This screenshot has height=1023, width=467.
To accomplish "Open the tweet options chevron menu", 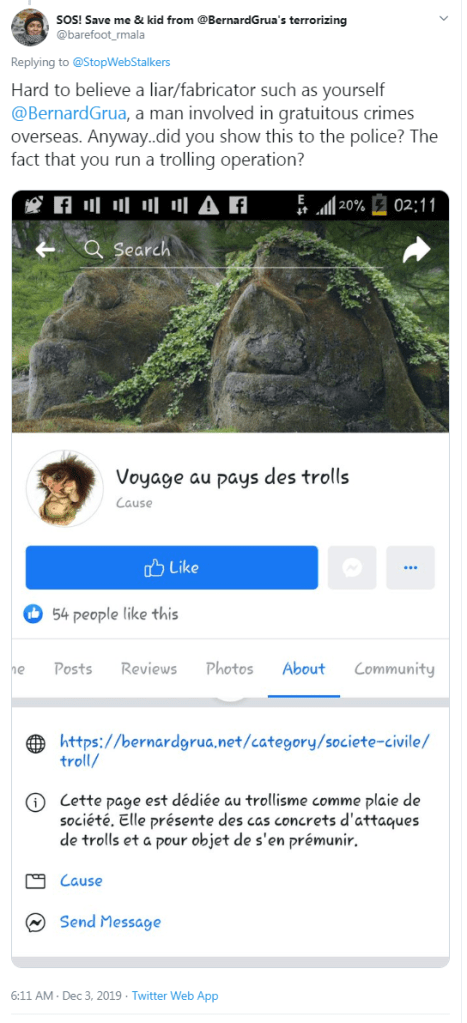I will (444, 18).
